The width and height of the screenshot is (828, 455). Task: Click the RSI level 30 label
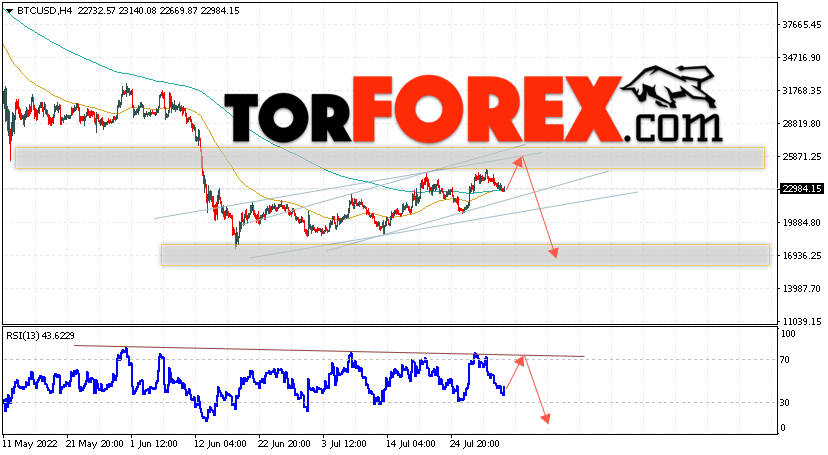pos(786,403)
